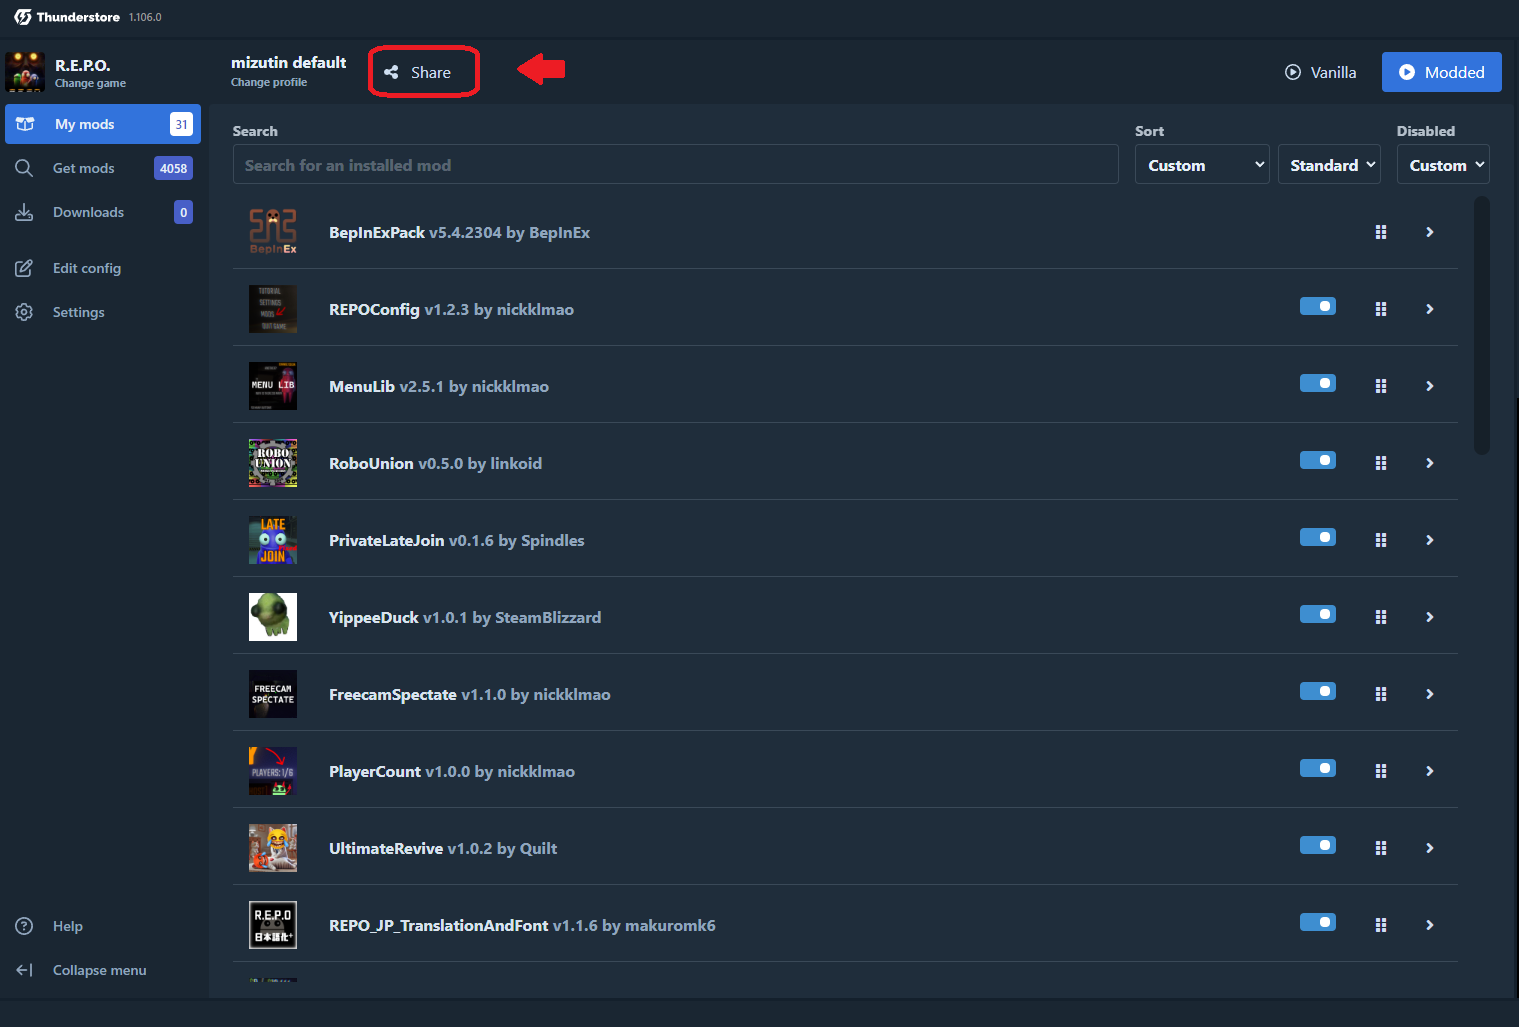Expand the MenuLib row chevron
Image resolution: width=1519 pixels, height=1027 pixels.
point(1429,386)
